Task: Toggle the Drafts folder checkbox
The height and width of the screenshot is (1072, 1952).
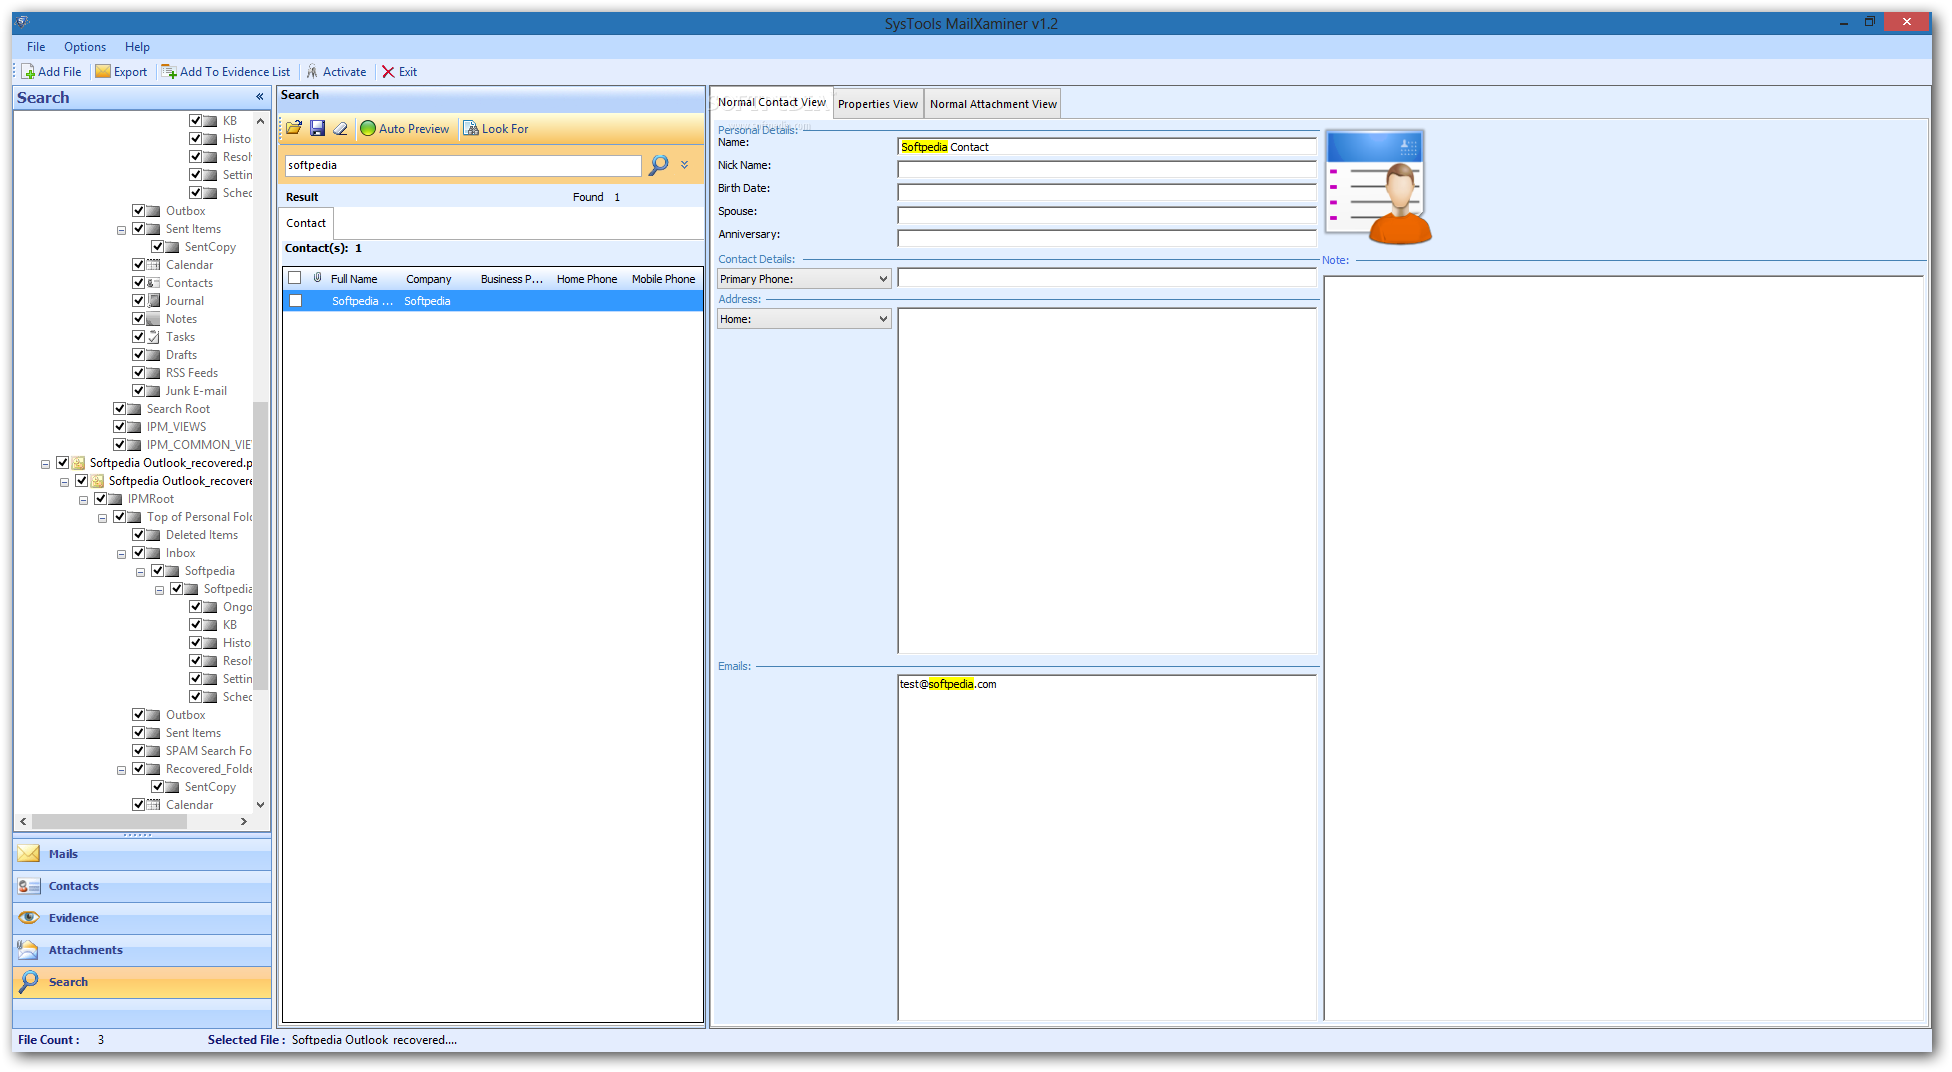Action: 139,355
